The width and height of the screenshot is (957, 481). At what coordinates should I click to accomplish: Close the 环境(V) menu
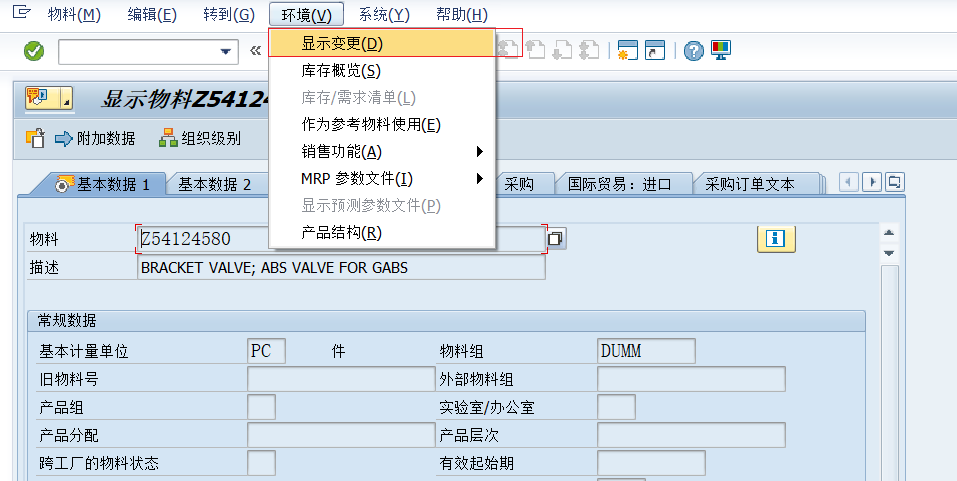click(x=306, y=15)
